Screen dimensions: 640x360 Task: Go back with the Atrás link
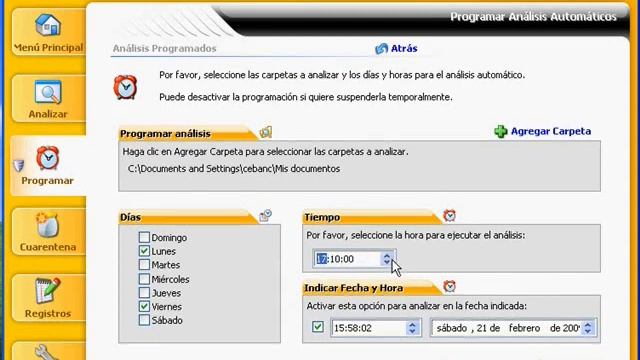pos(404,49)
